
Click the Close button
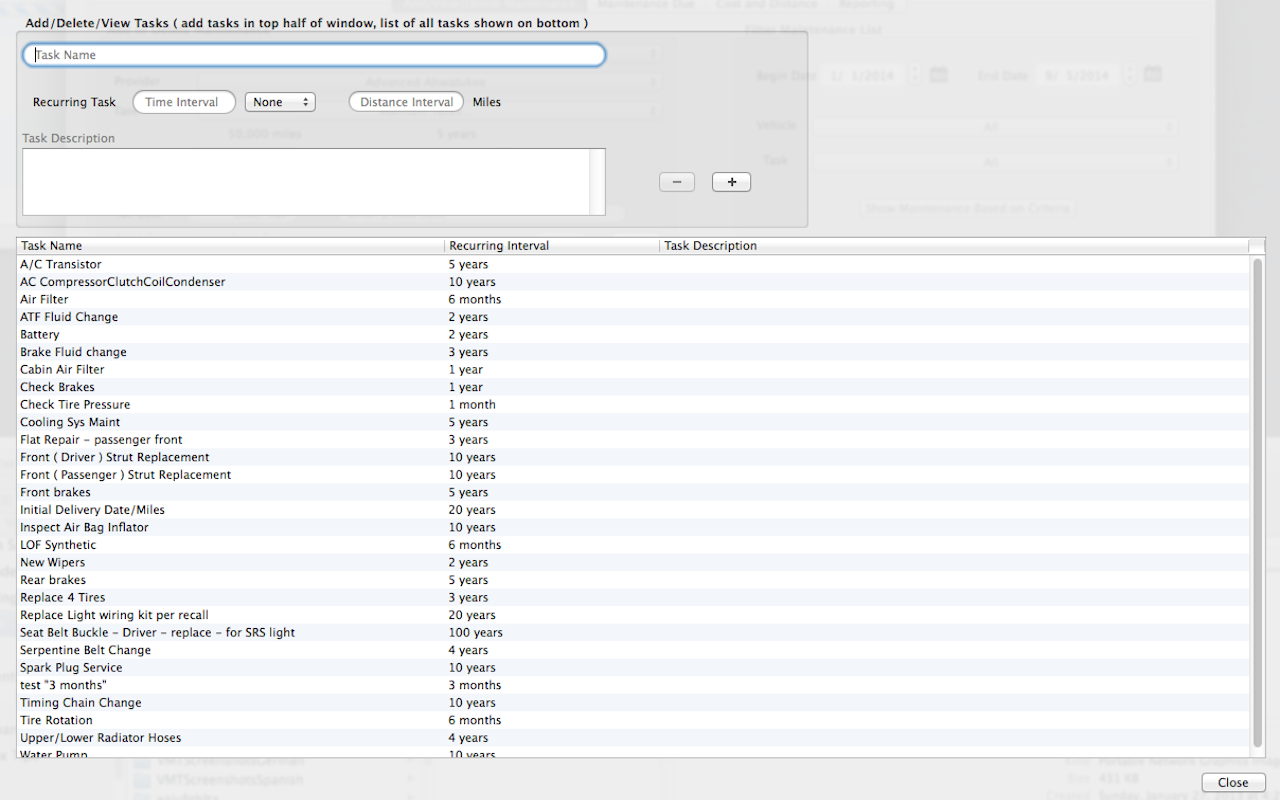coord(1232,782)
